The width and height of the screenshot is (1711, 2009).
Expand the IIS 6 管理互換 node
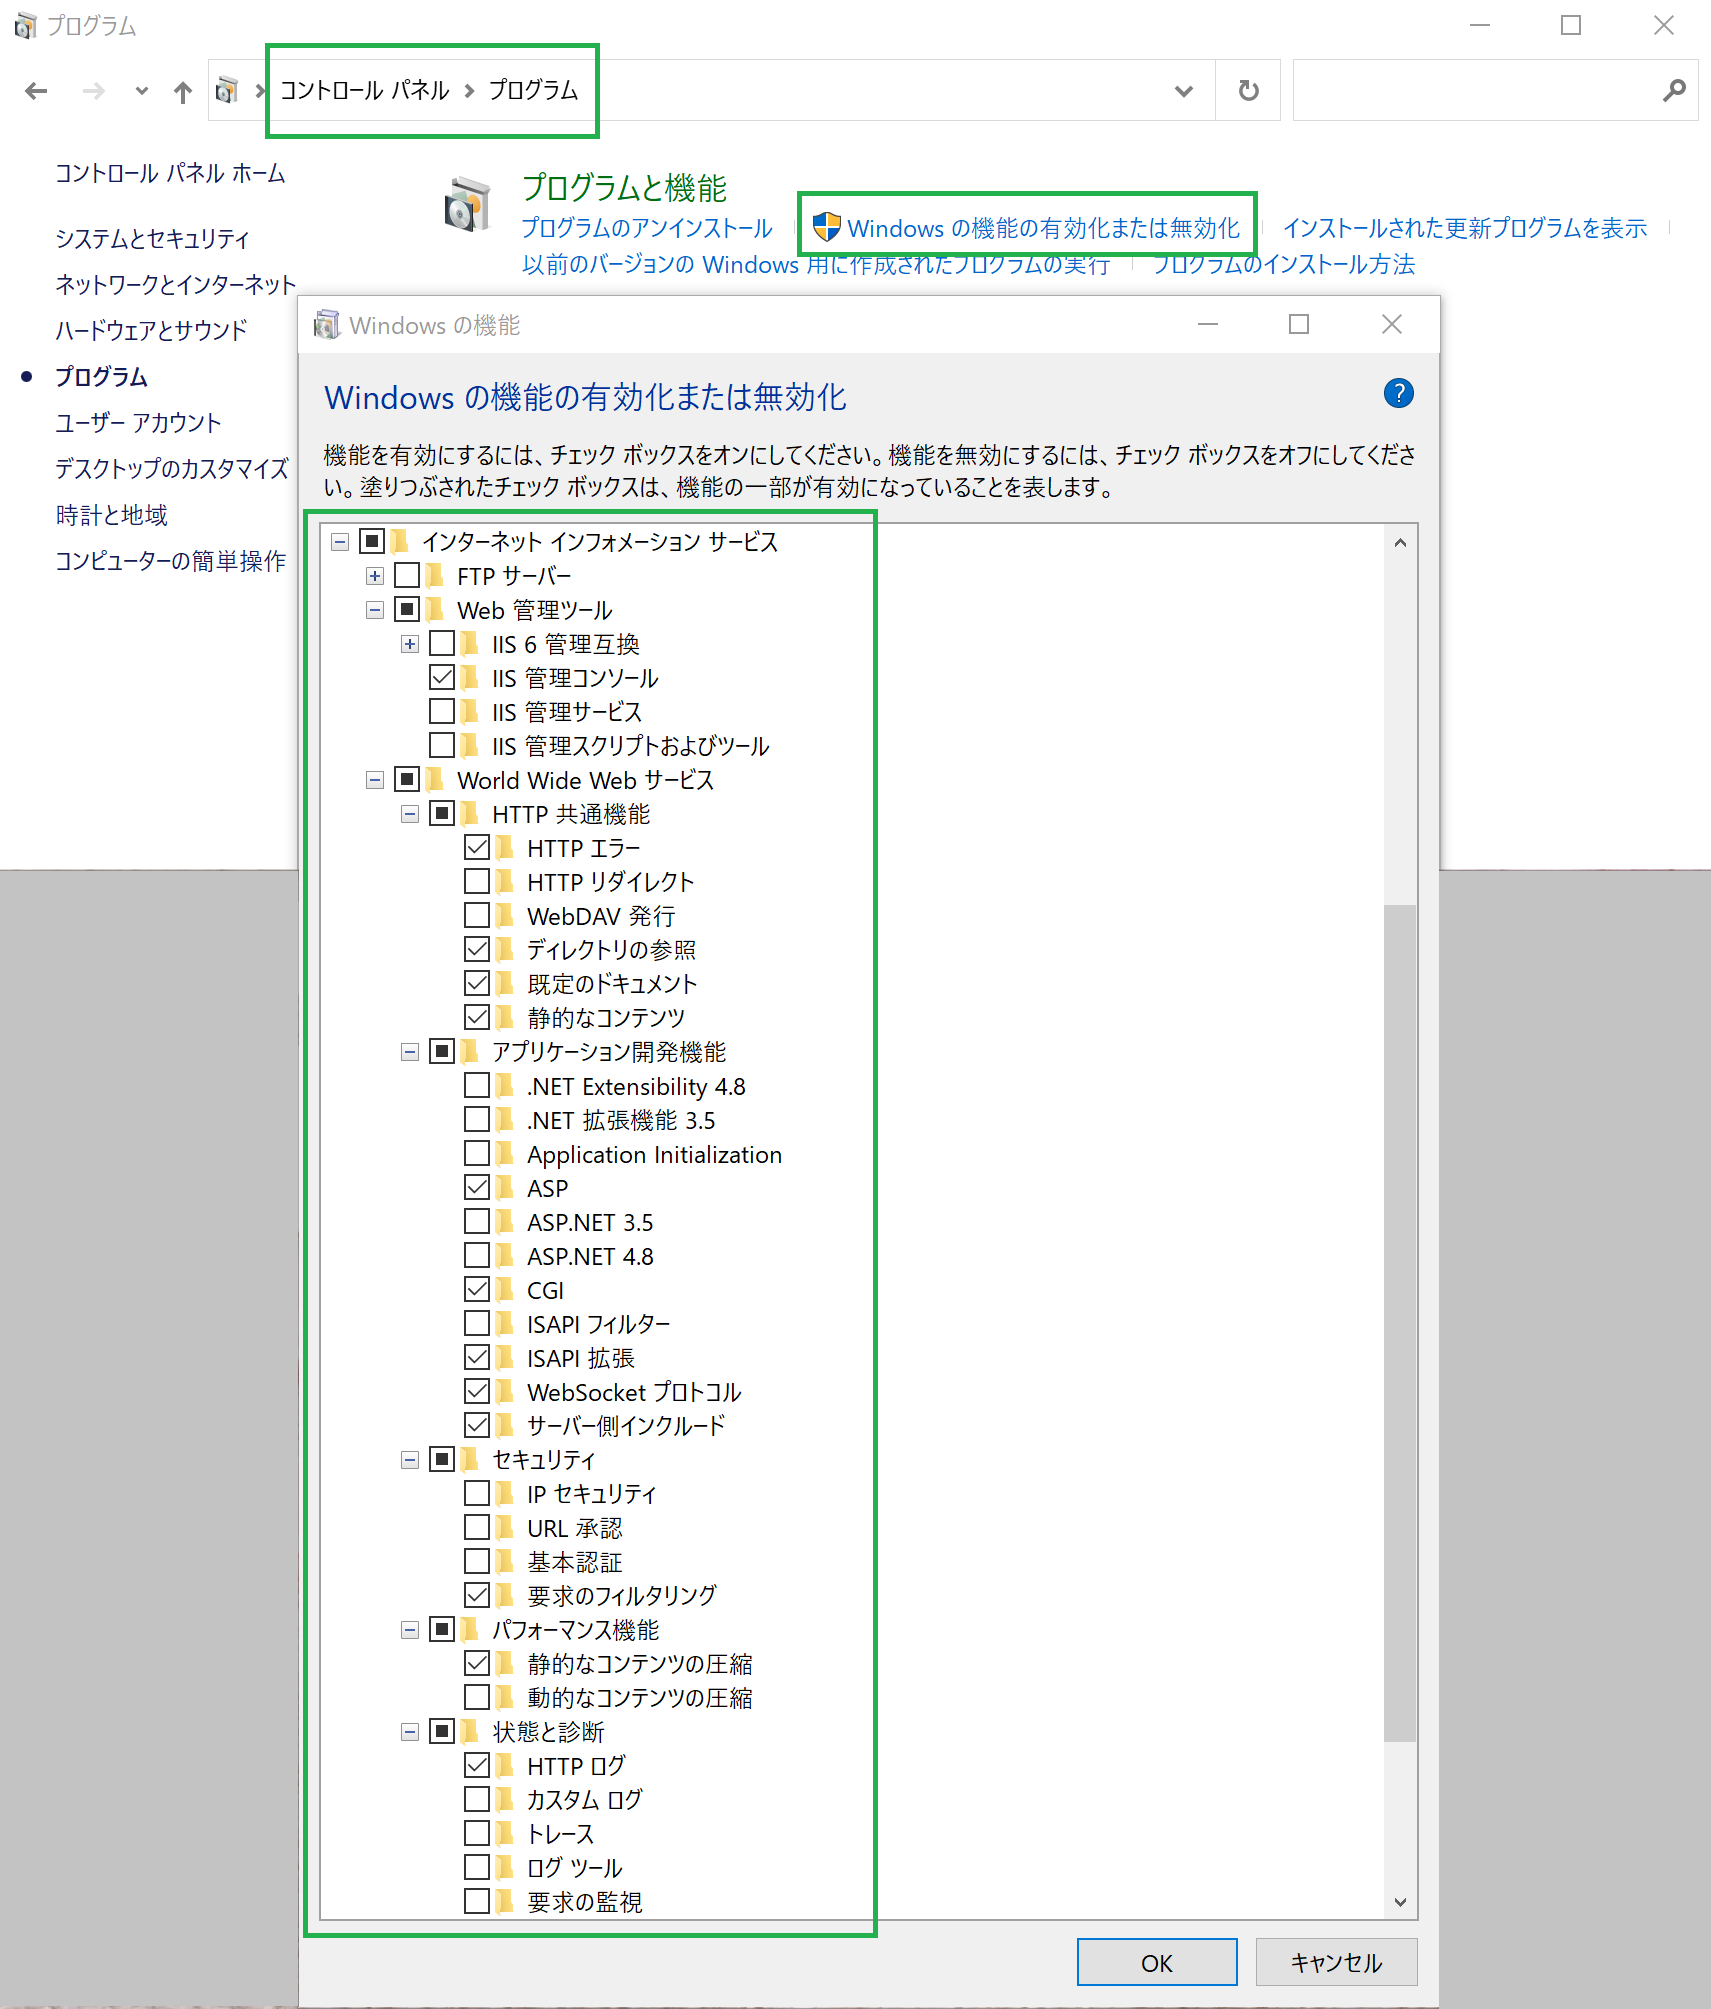click(408, 643)
